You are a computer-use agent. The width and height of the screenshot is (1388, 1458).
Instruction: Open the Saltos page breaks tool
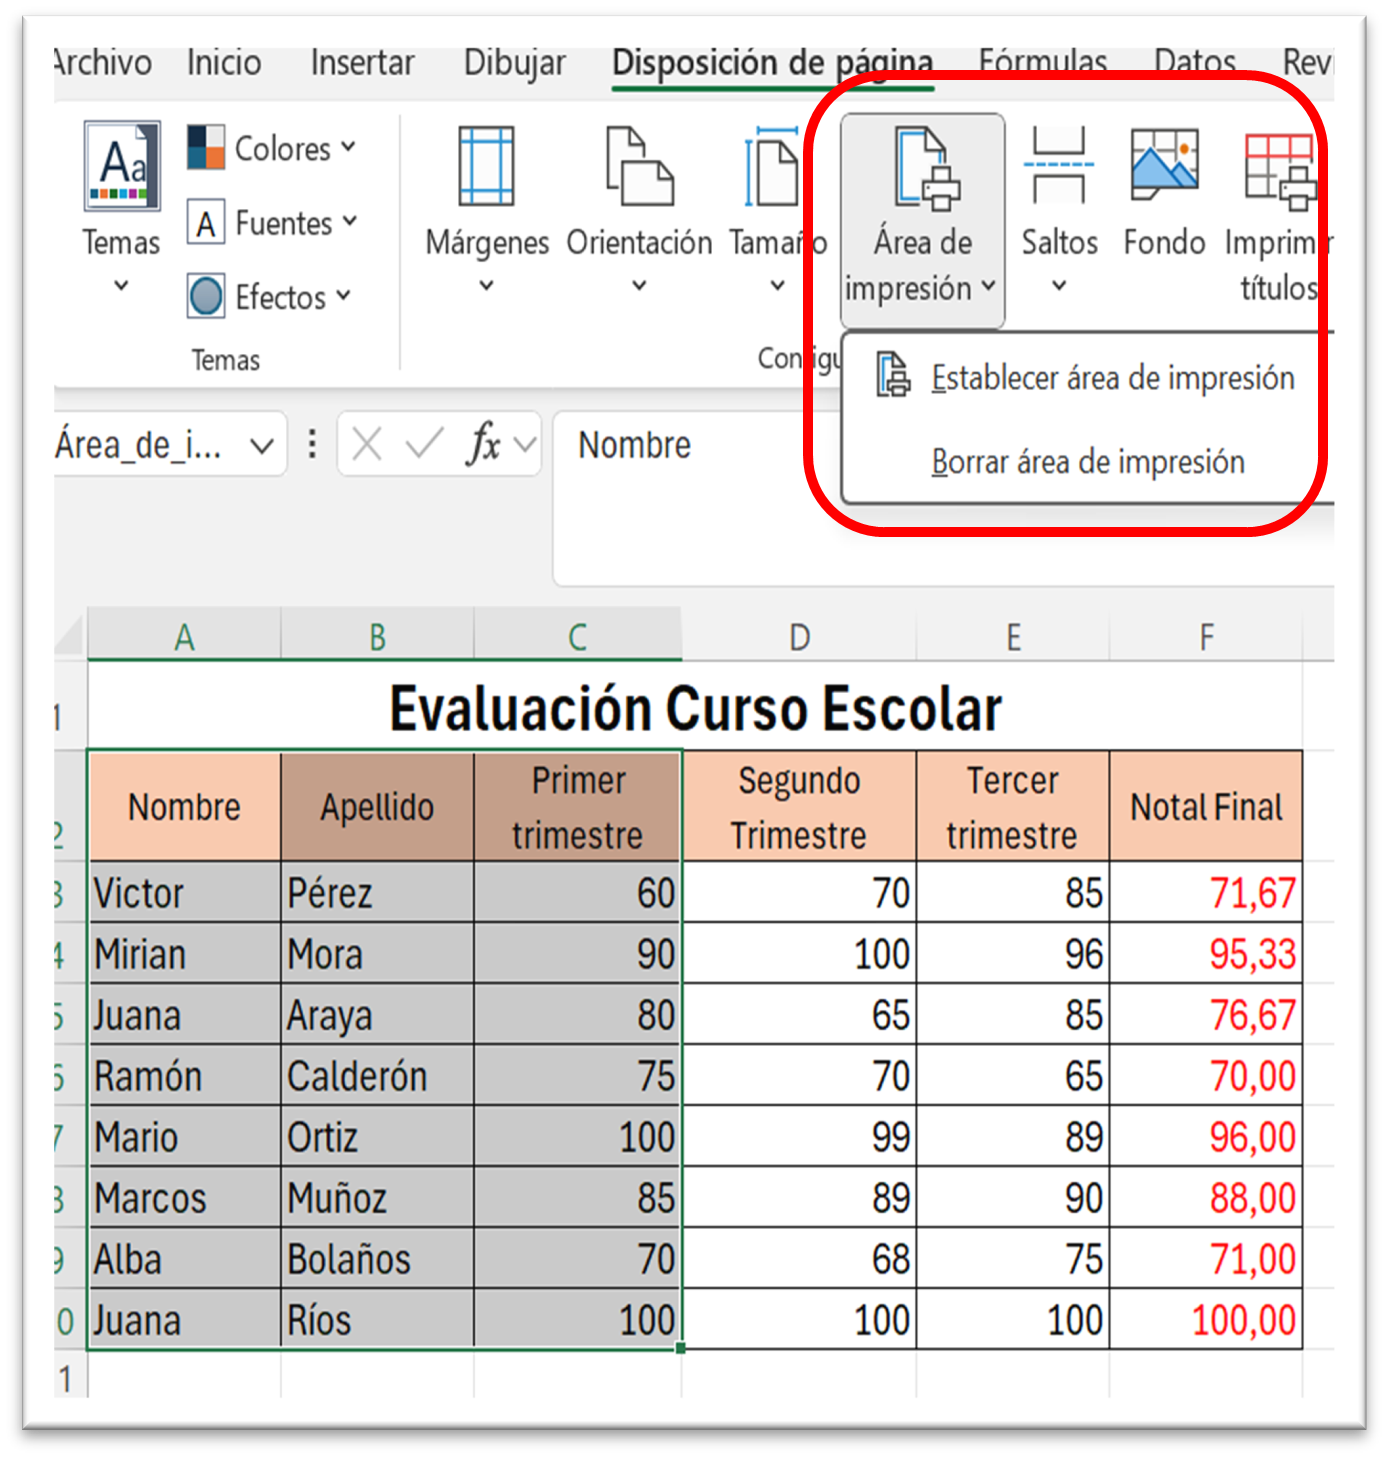pyautogui.click(x=1059, y=167)
